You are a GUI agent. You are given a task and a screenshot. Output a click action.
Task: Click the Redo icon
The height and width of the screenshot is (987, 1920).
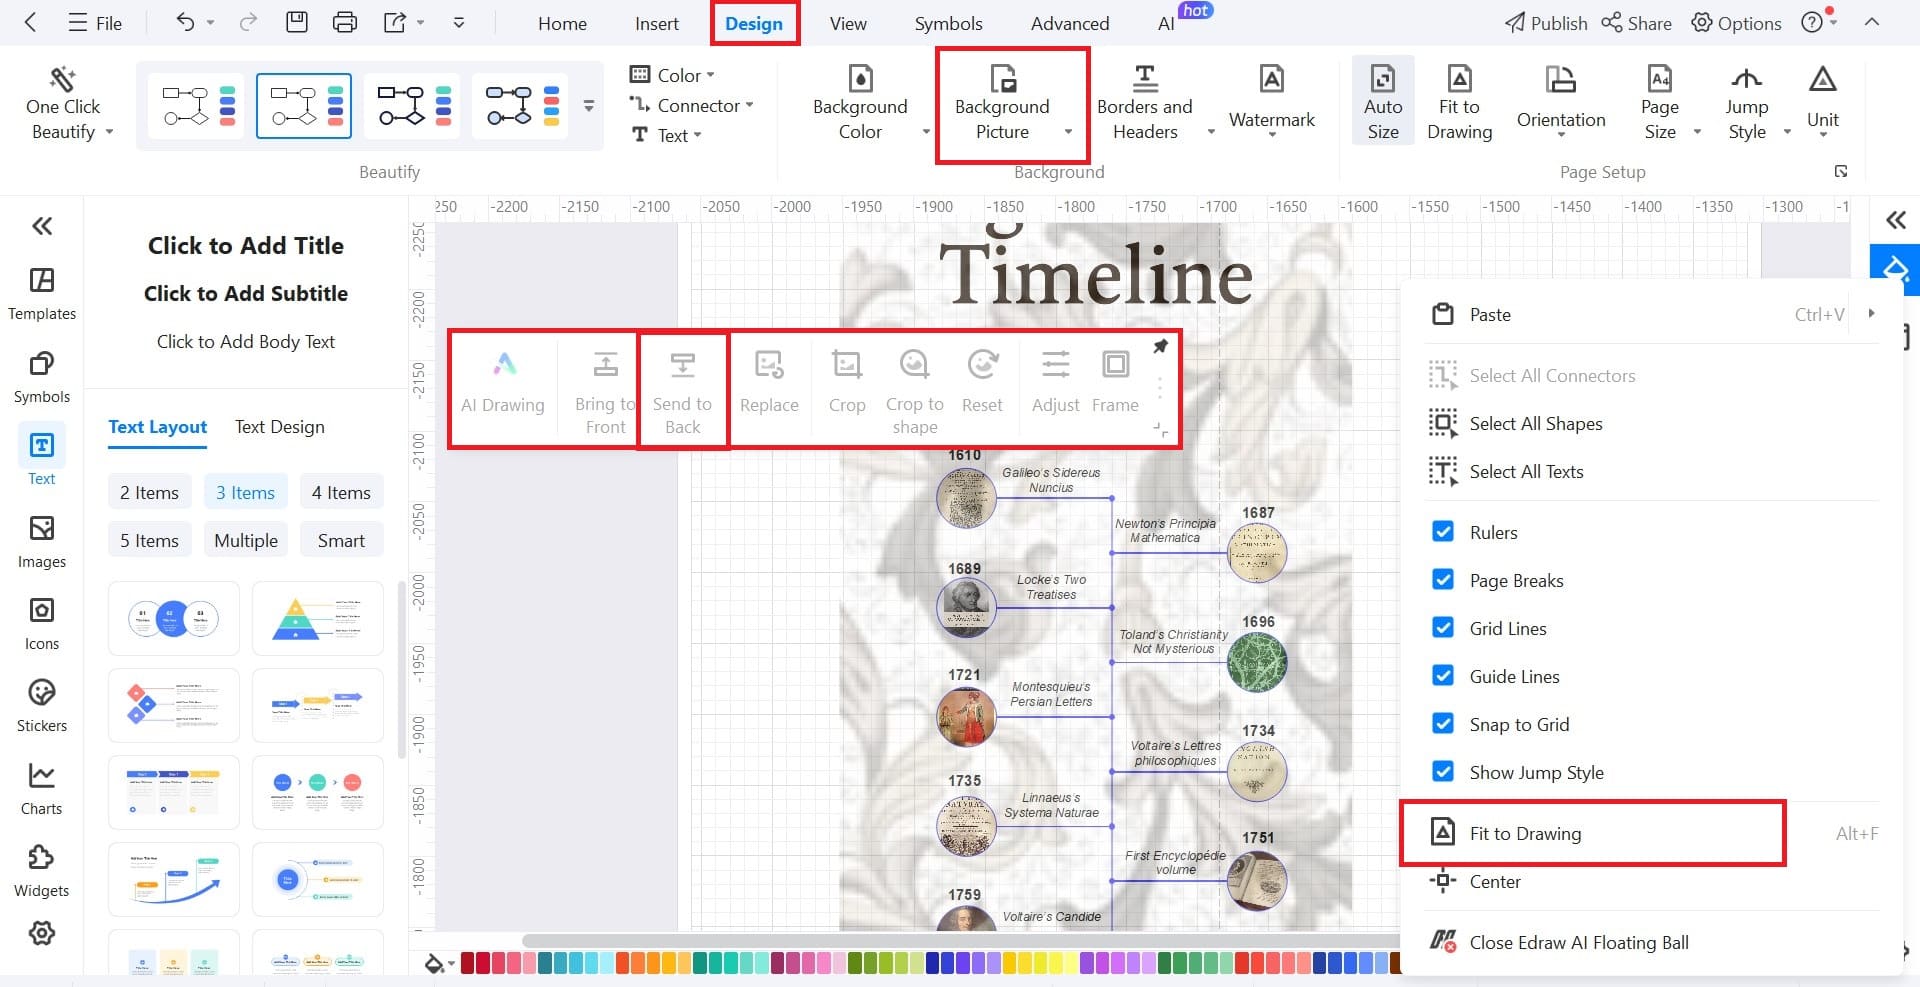pyautogui.click(x=248, y=22)
